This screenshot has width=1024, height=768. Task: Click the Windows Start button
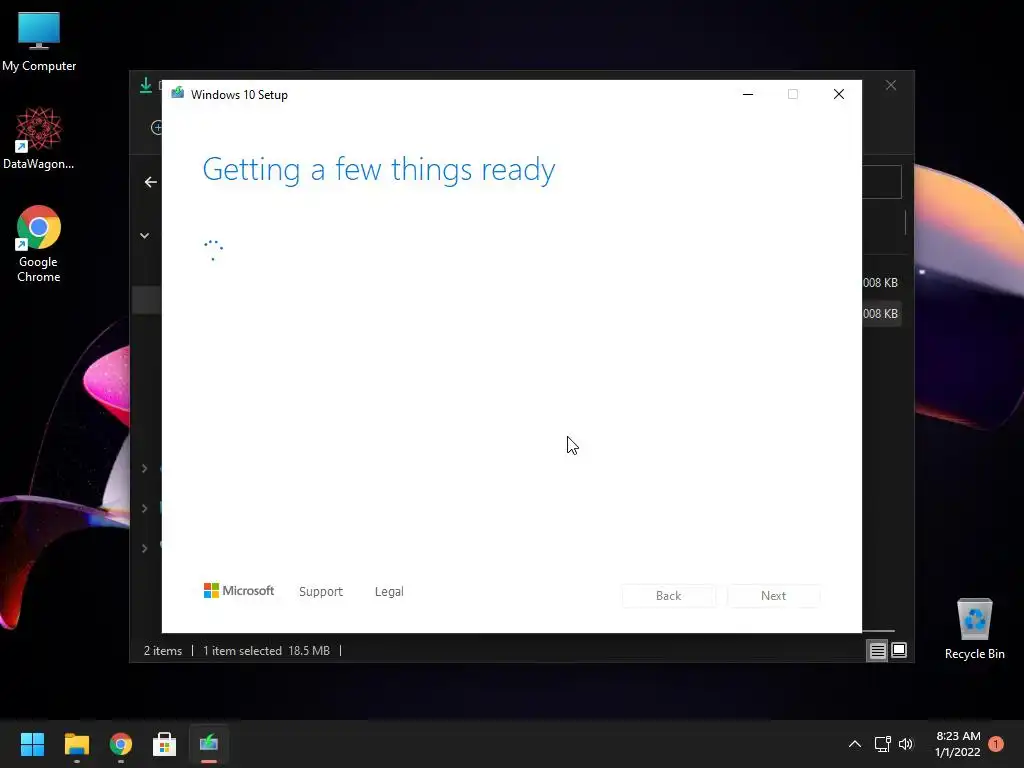32,744
